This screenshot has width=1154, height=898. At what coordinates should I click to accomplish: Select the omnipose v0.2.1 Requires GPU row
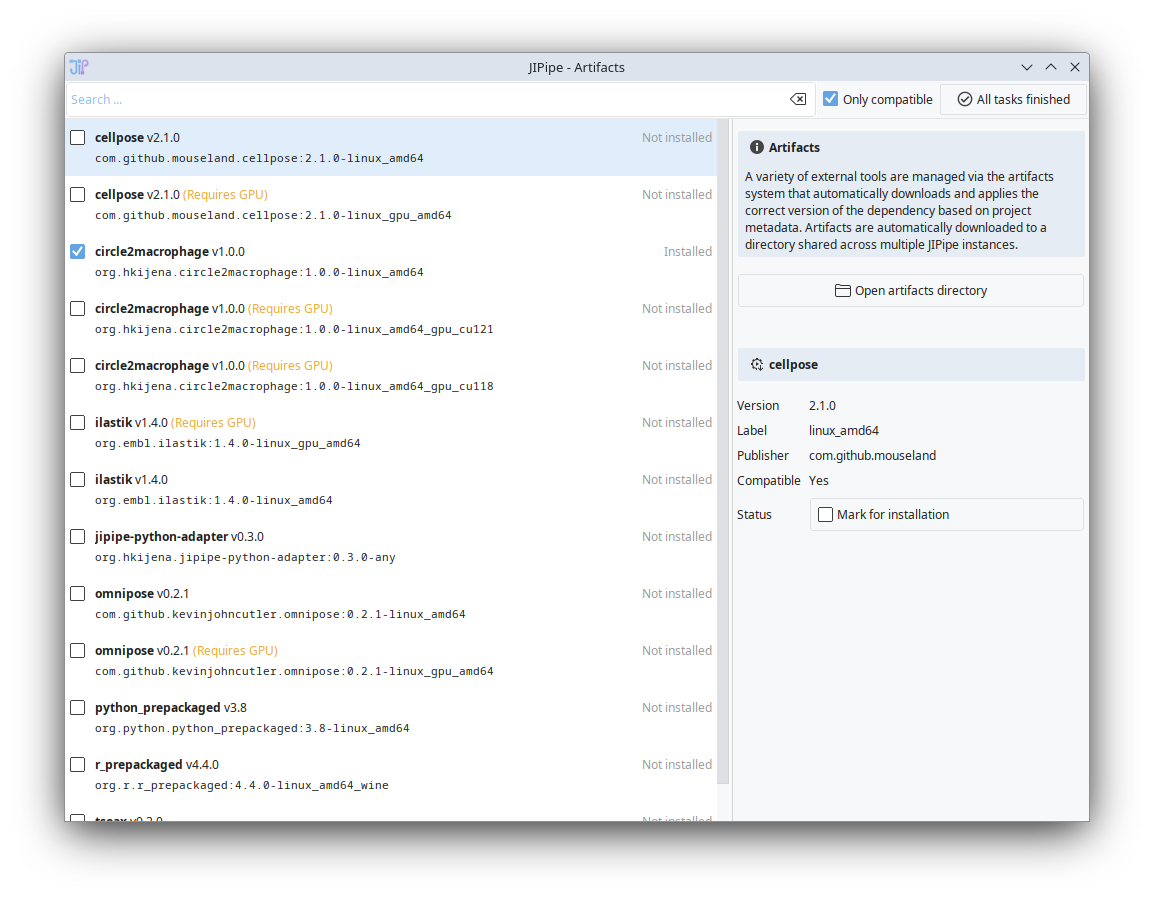click(390, 660)
